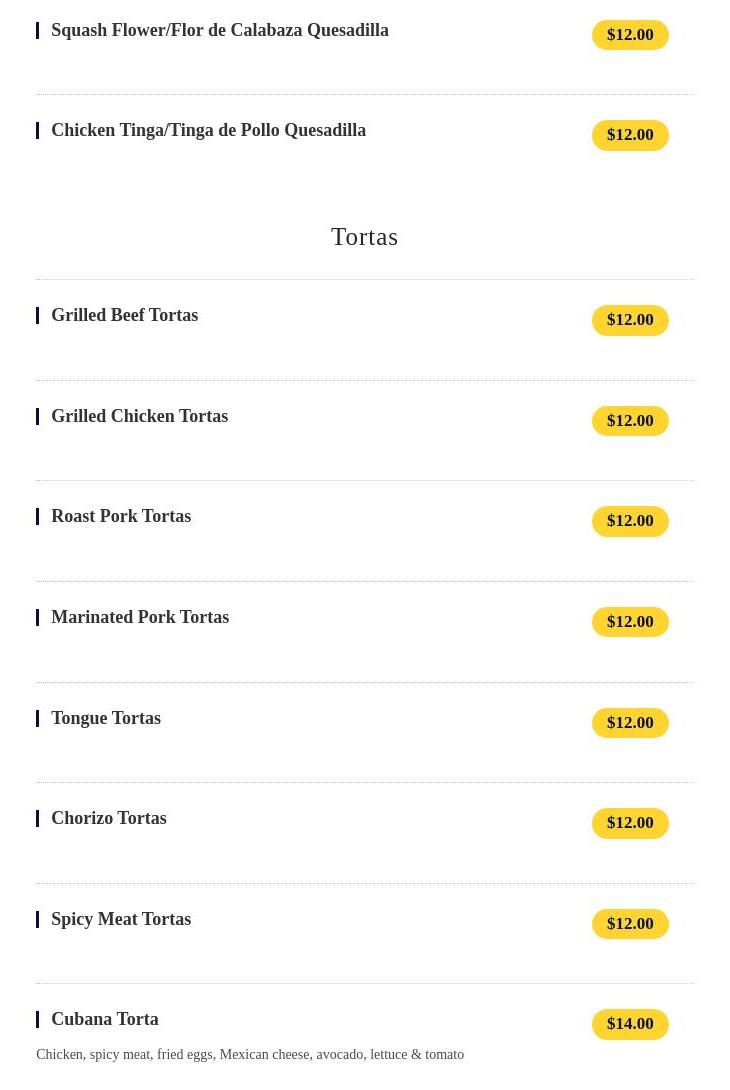Select Grilled Chicken Tortas item
Screen dimensions: 730x1090
pyautogui.click(x=139, y=417)
